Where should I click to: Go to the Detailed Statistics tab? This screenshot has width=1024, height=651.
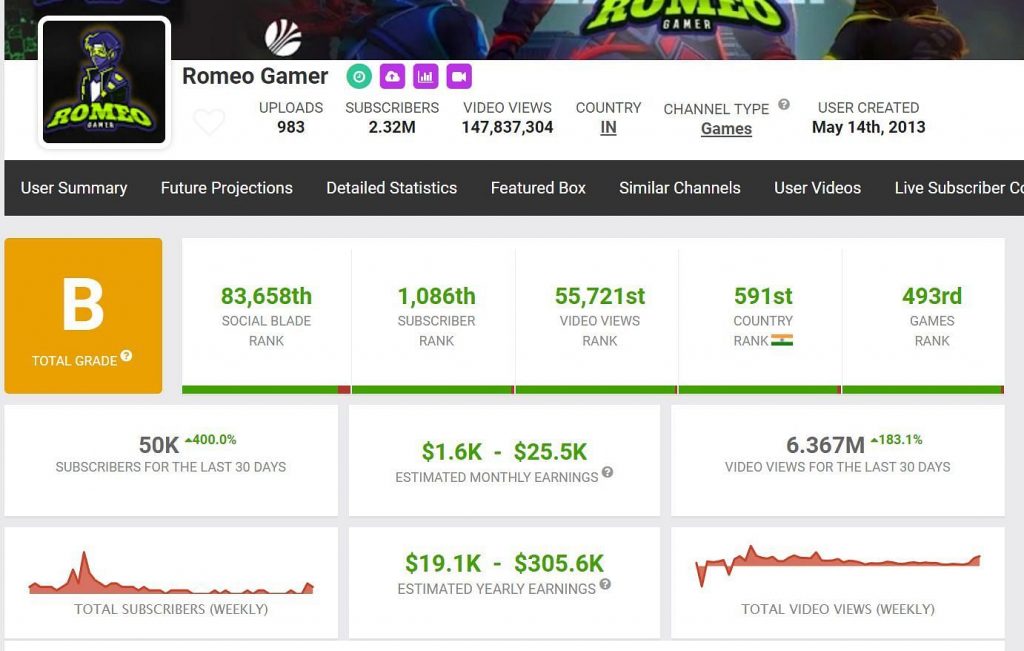click(x=391, y=188)
